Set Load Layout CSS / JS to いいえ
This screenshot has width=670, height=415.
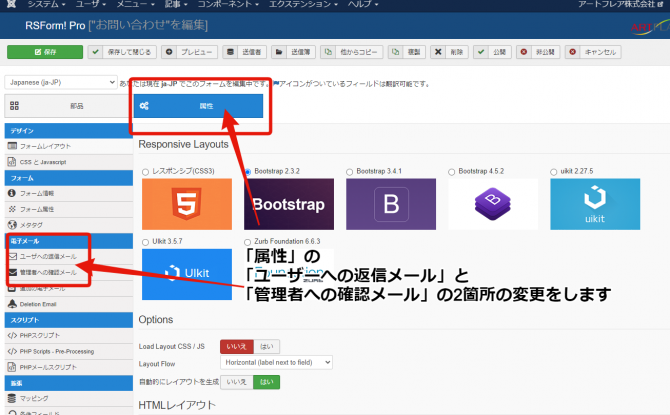point(237,347)
